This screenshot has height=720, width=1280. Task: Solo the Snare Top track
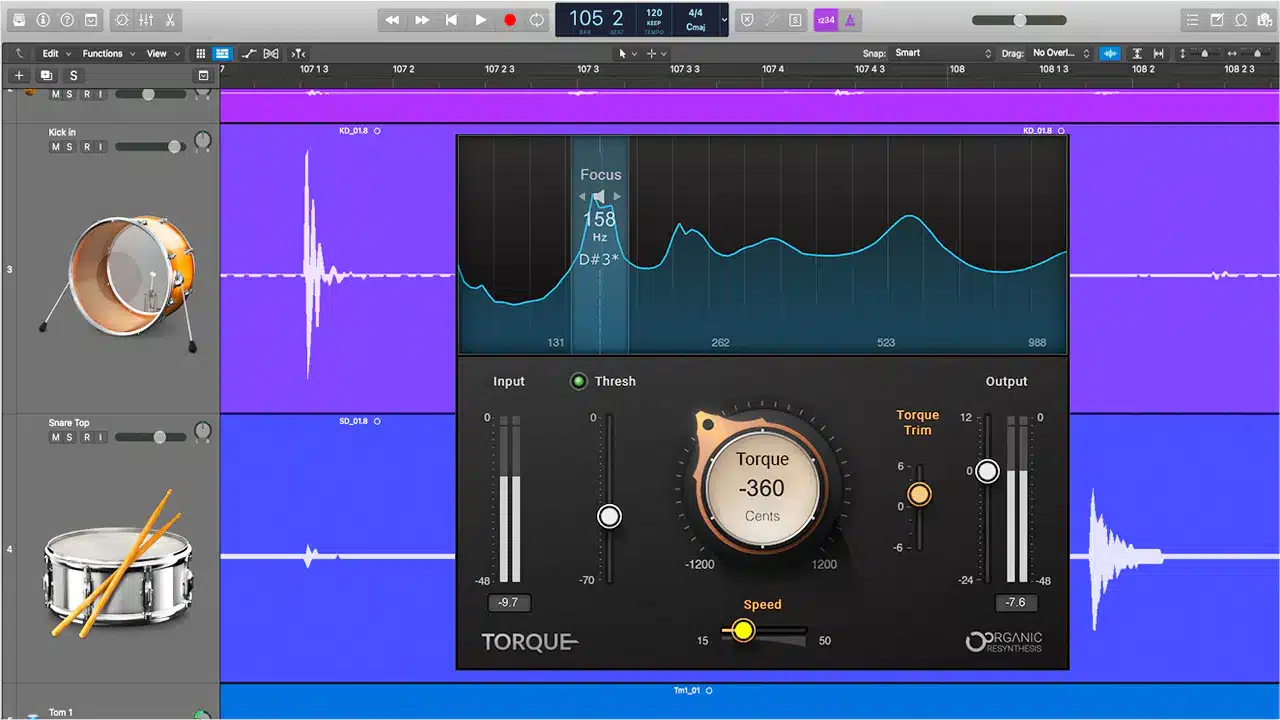point(71,437)
